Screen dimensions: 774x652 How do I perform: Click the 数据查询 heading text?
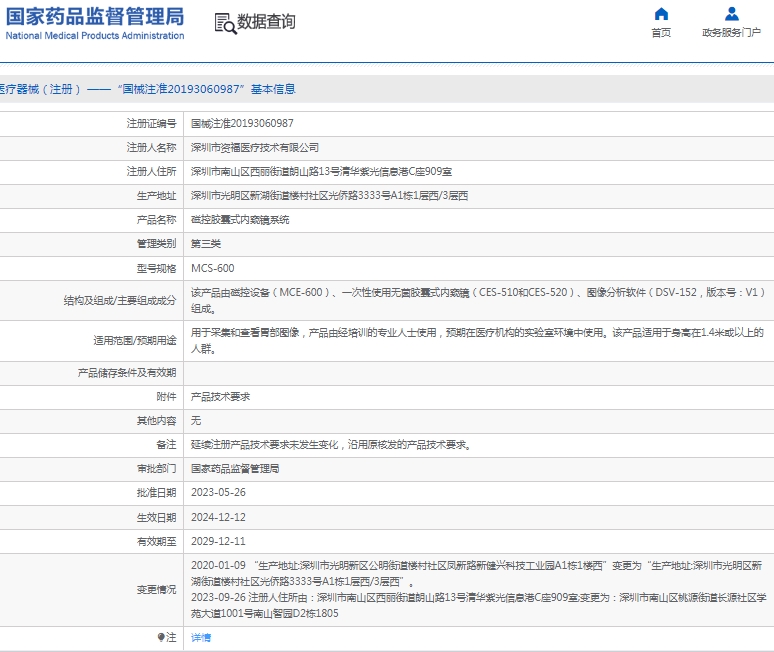tap(267, 22)
